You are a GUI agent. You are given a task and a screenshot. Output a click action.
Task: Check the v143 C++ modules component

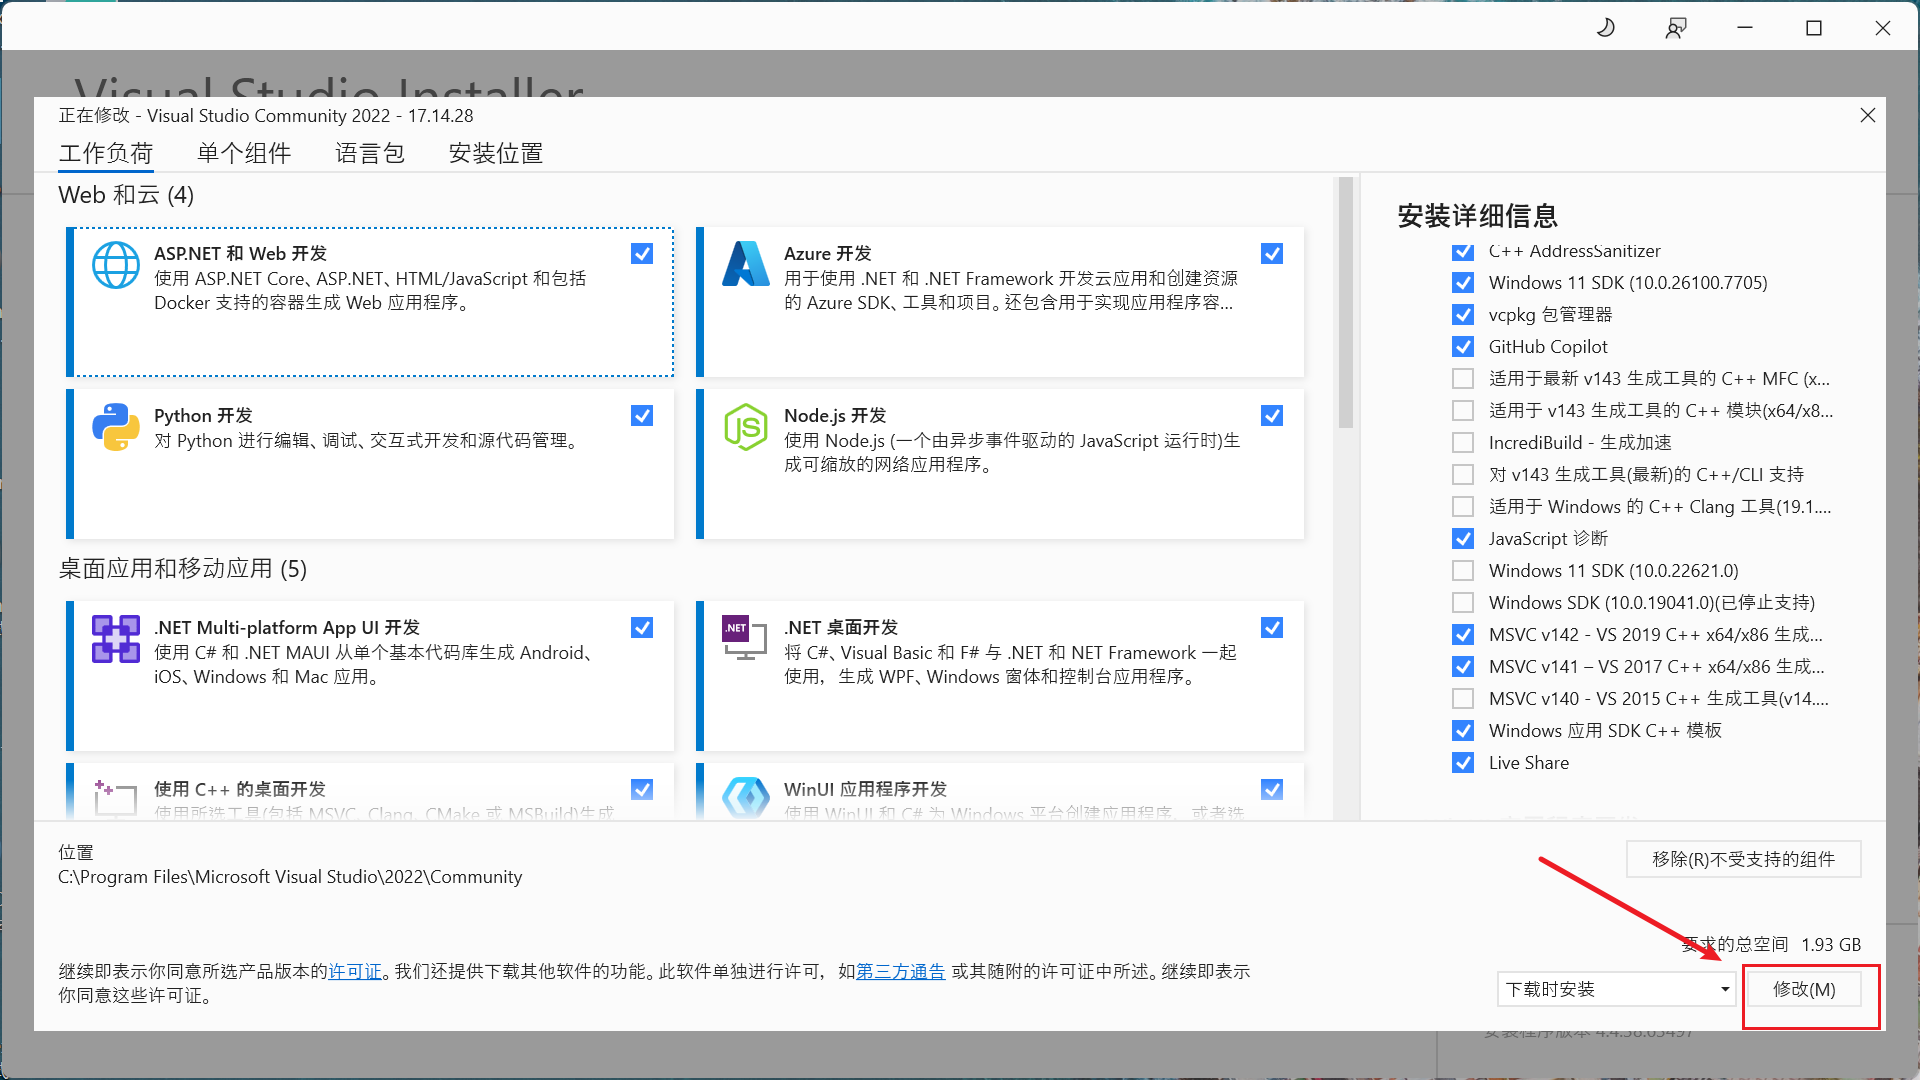pyautogui.click(x=1463, y=411)
